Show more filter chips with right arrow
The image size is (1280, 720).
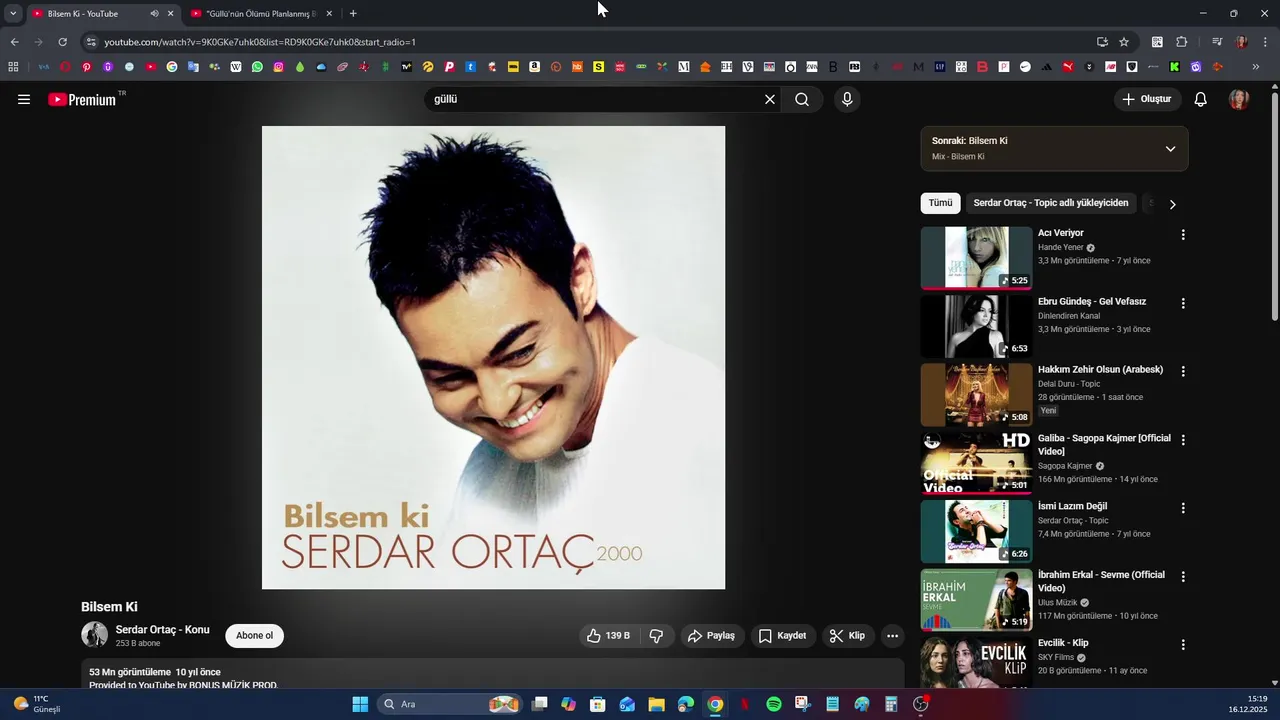(1172, 204)
